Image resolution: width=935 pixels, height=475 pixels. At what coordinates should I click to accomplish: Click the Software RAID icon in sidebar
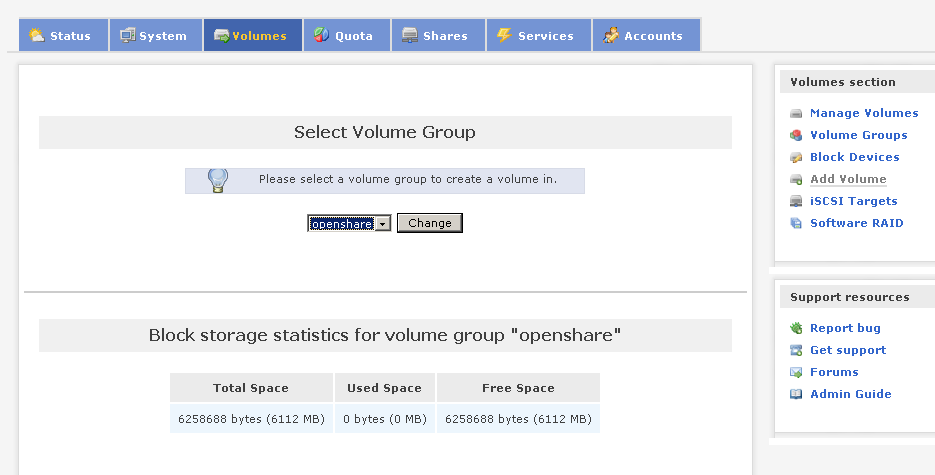796,223
